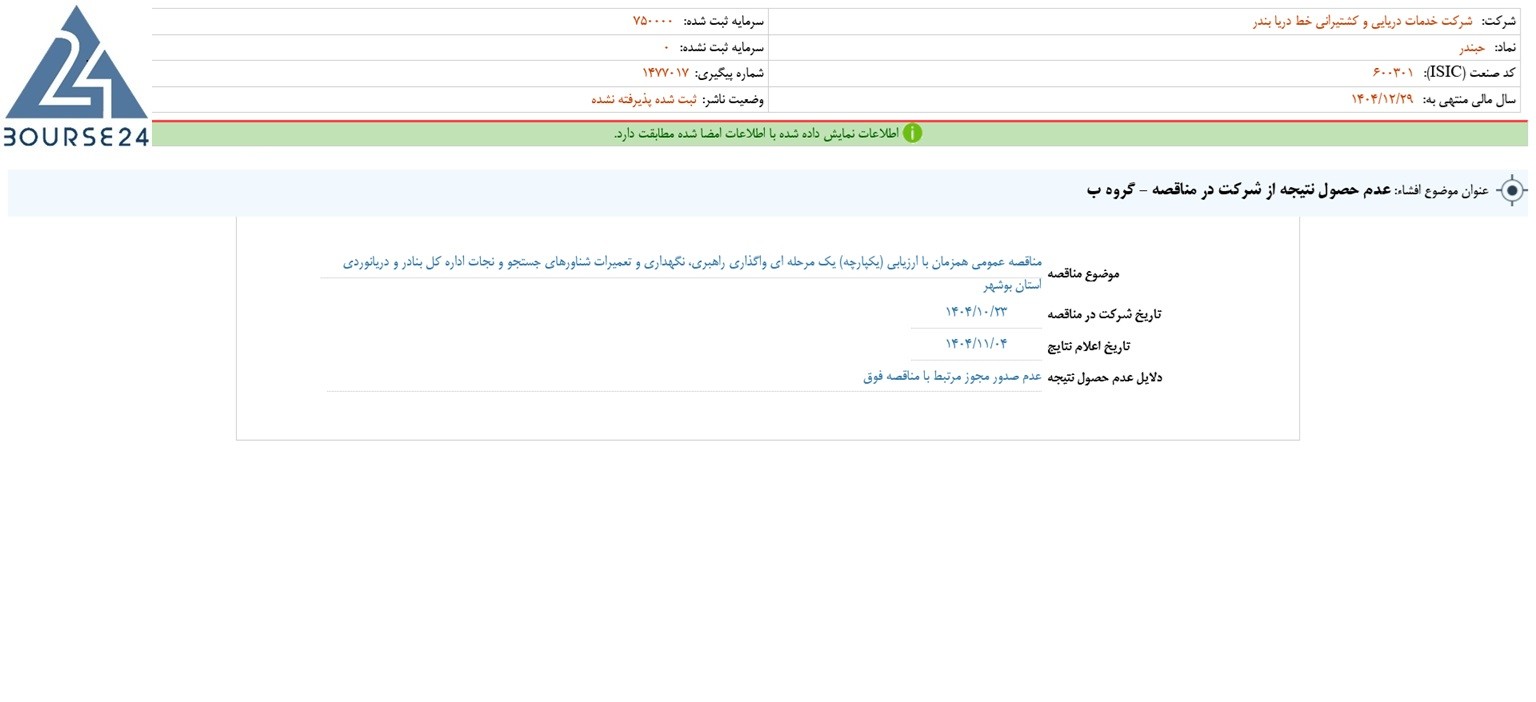Click the green info icon in status bar
This screenshot has height=702, width=1536.
[912, 134]
